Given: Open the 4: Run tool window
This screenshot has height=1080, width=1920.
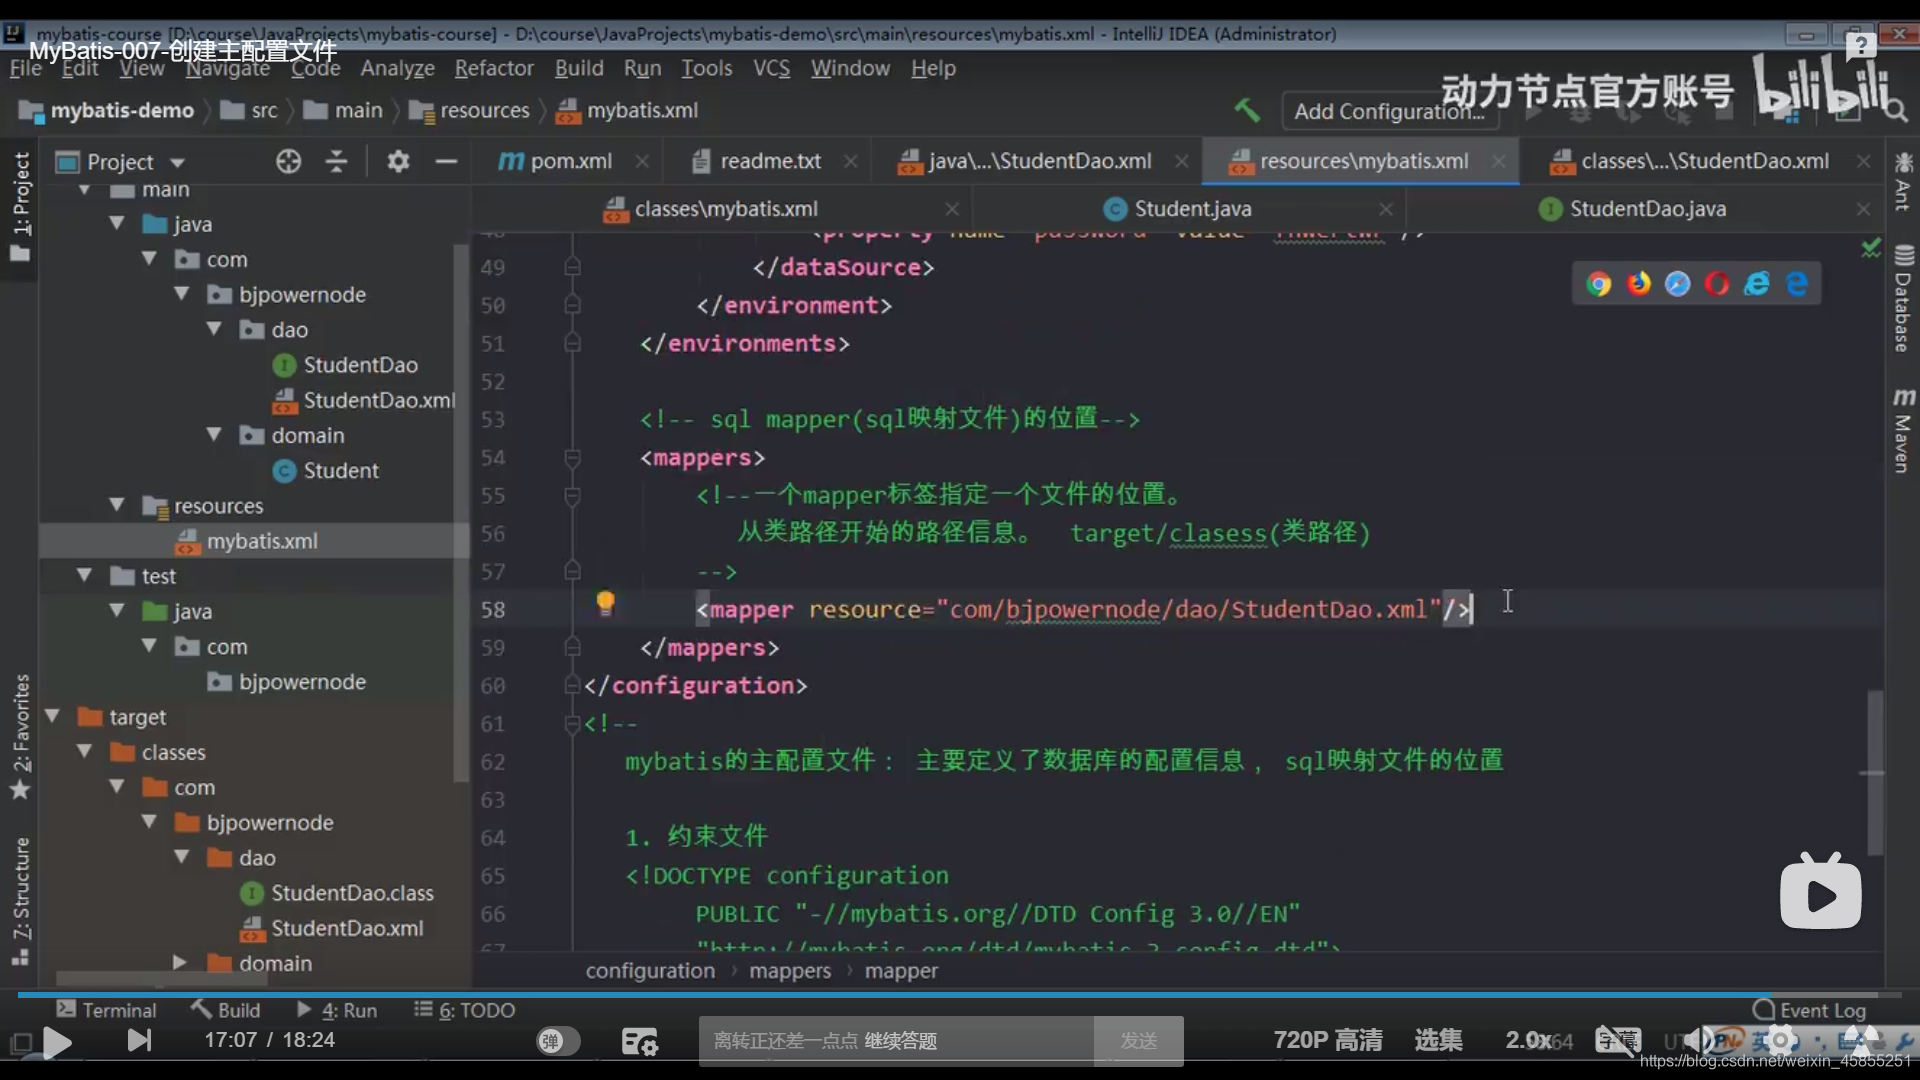Looking at the screenshot, I should [x=337, y=1010].
